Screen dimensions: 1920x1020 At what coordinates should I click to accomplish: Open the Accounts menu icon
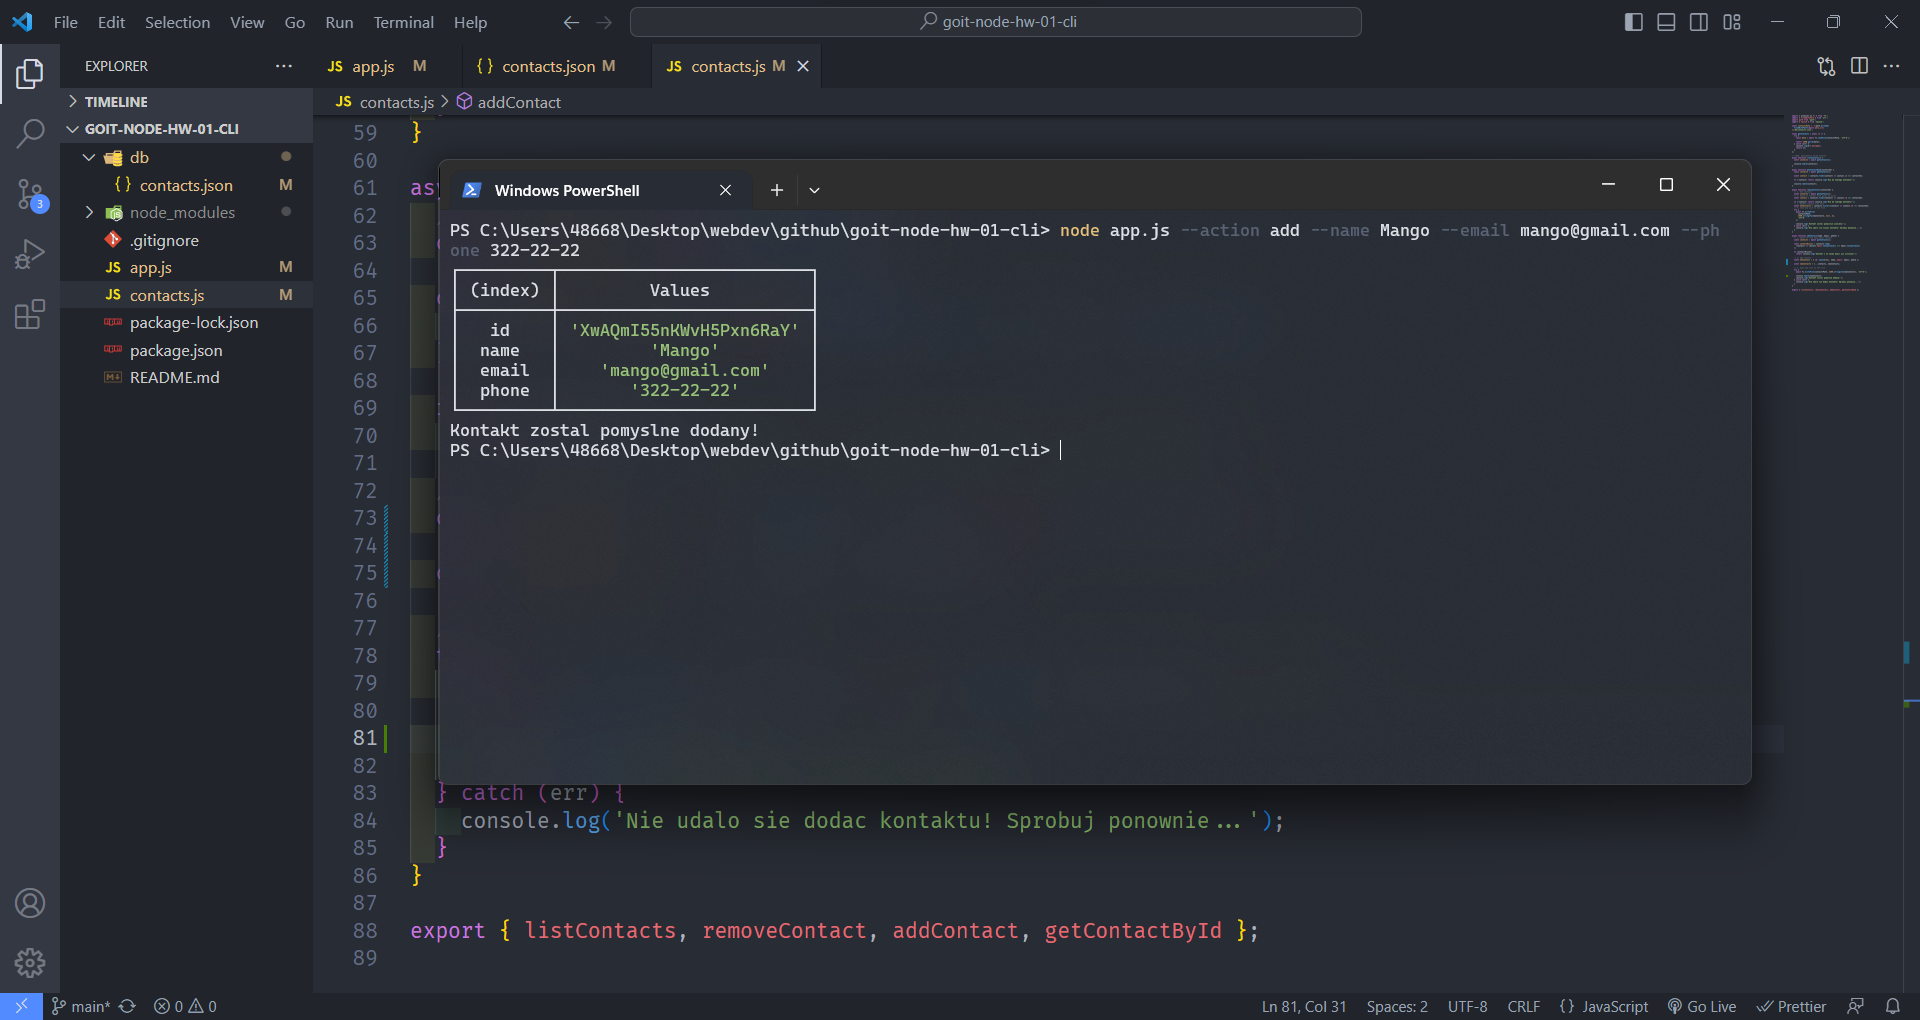30,903
